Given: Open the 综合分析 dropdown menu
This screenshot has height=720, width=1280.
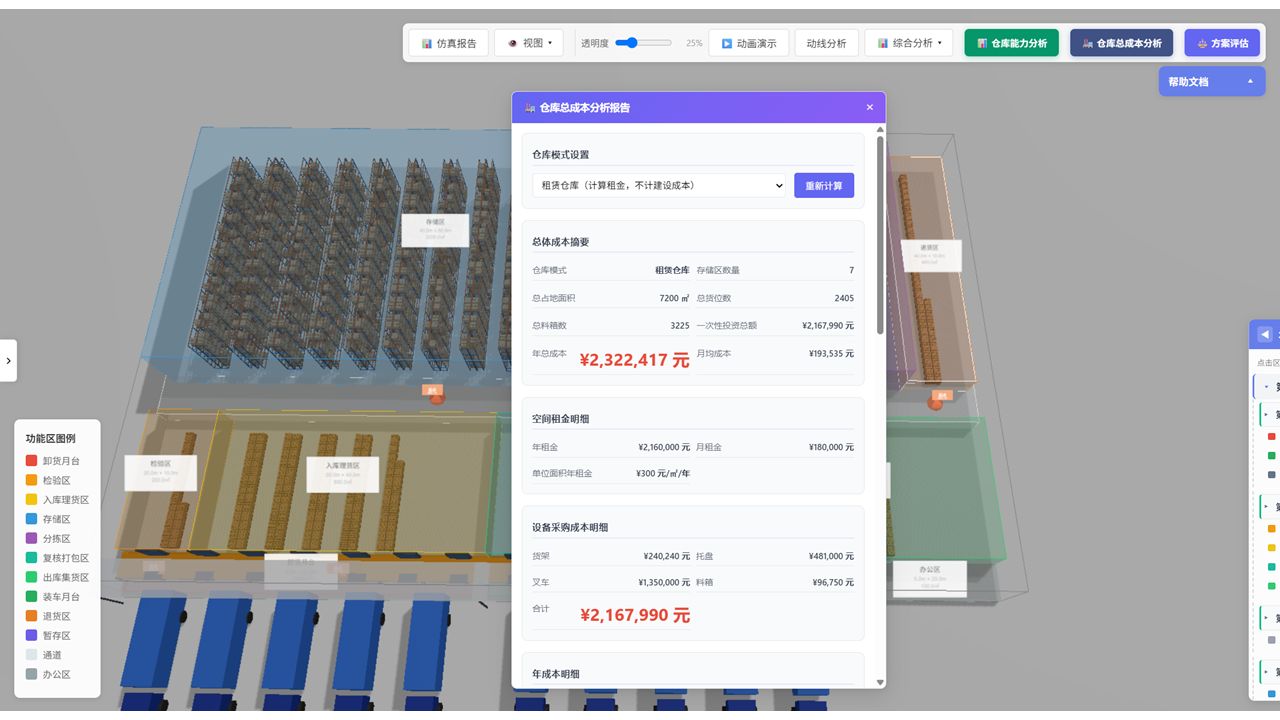Looking at the screenshot, I should [909, 43].
